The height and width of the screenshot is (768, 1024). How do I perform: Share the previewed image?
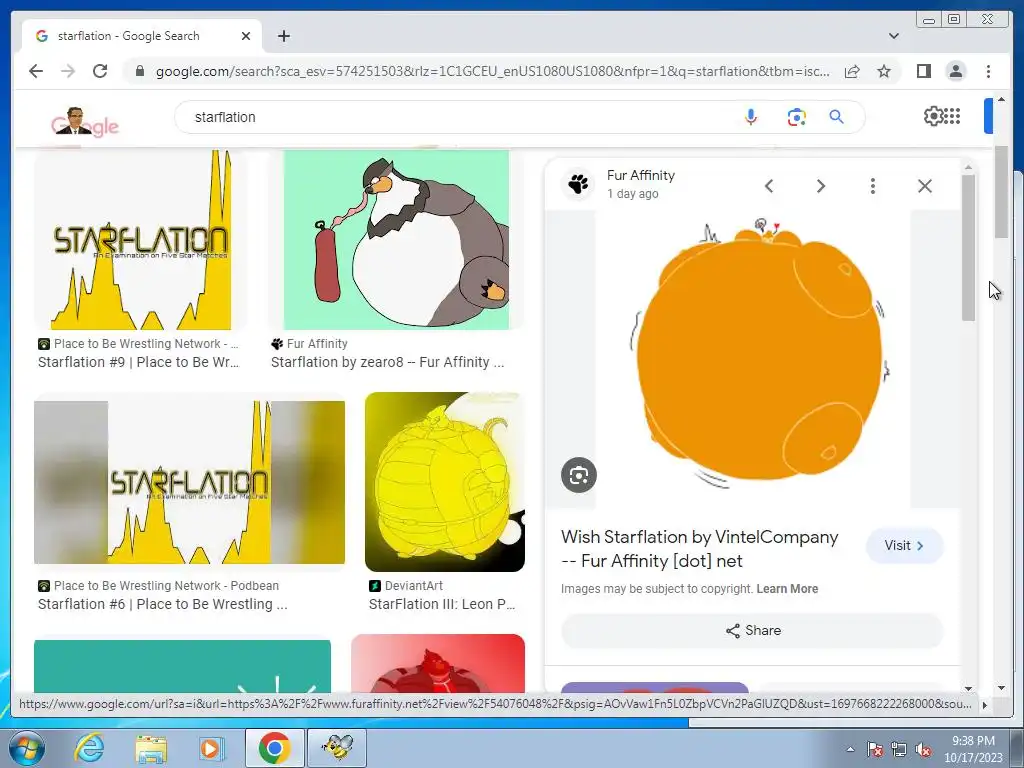click(x=752, y=630)
